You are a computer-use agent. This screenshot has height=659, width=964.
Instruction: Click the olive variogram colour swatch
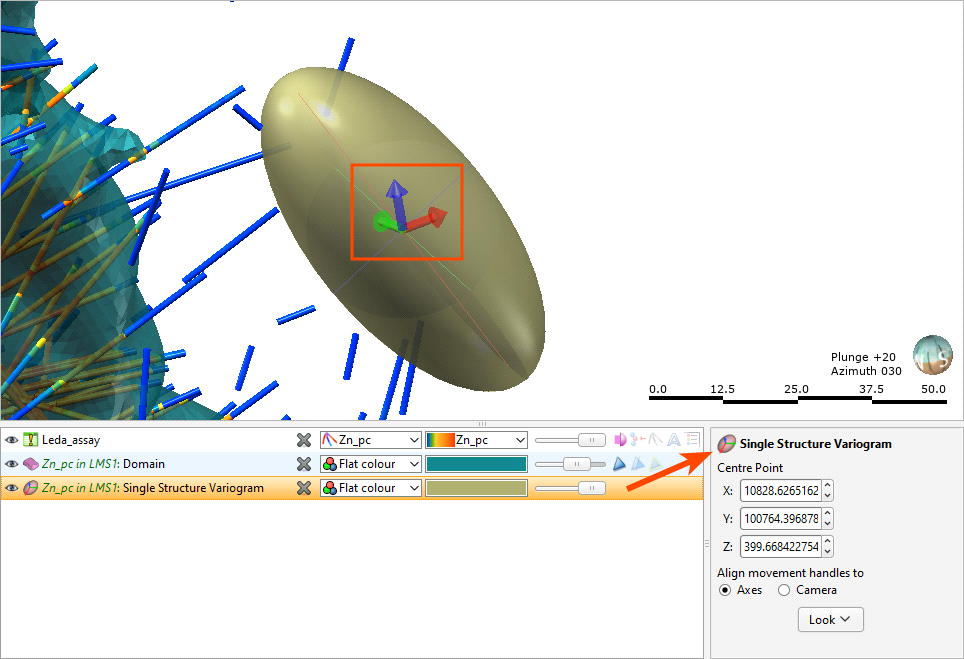476,488
